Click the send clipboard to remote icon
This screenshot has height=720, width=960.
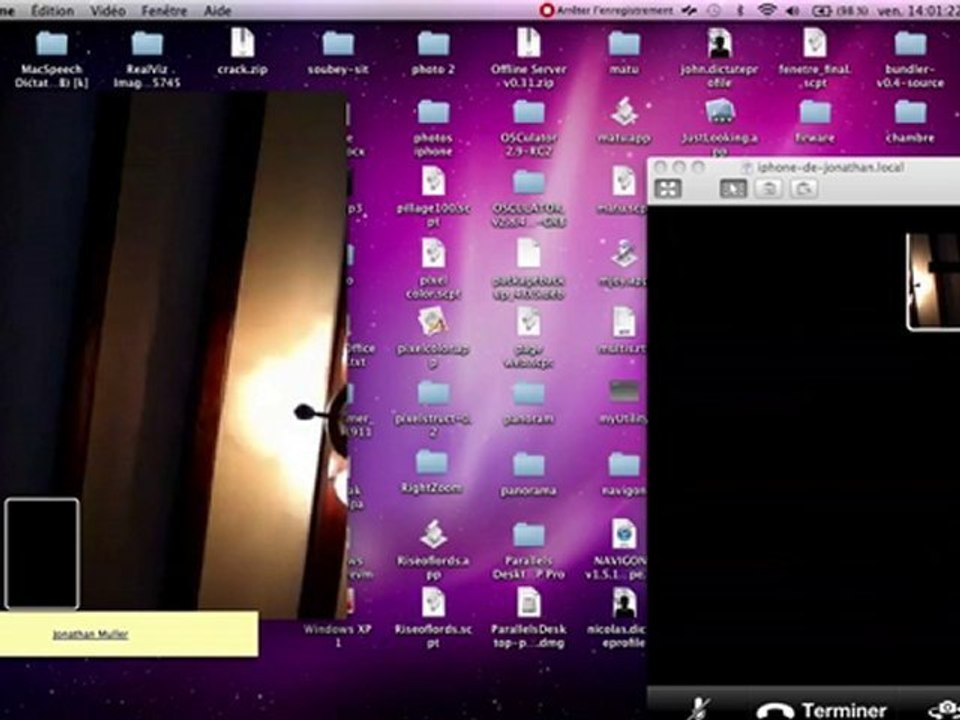(x=804, y=189)
